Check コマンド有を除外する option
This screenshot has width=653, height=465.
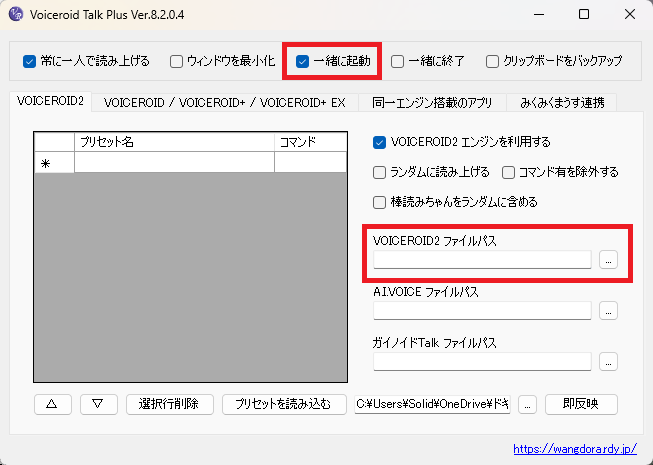[x=508, y=172]
